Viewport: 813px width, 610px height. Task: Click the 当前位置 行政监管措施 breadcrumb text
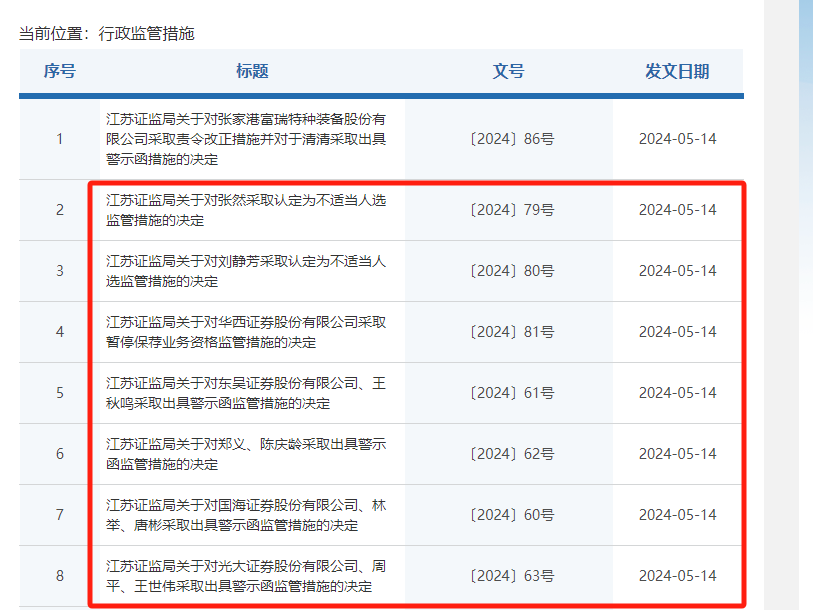point(107,34)
